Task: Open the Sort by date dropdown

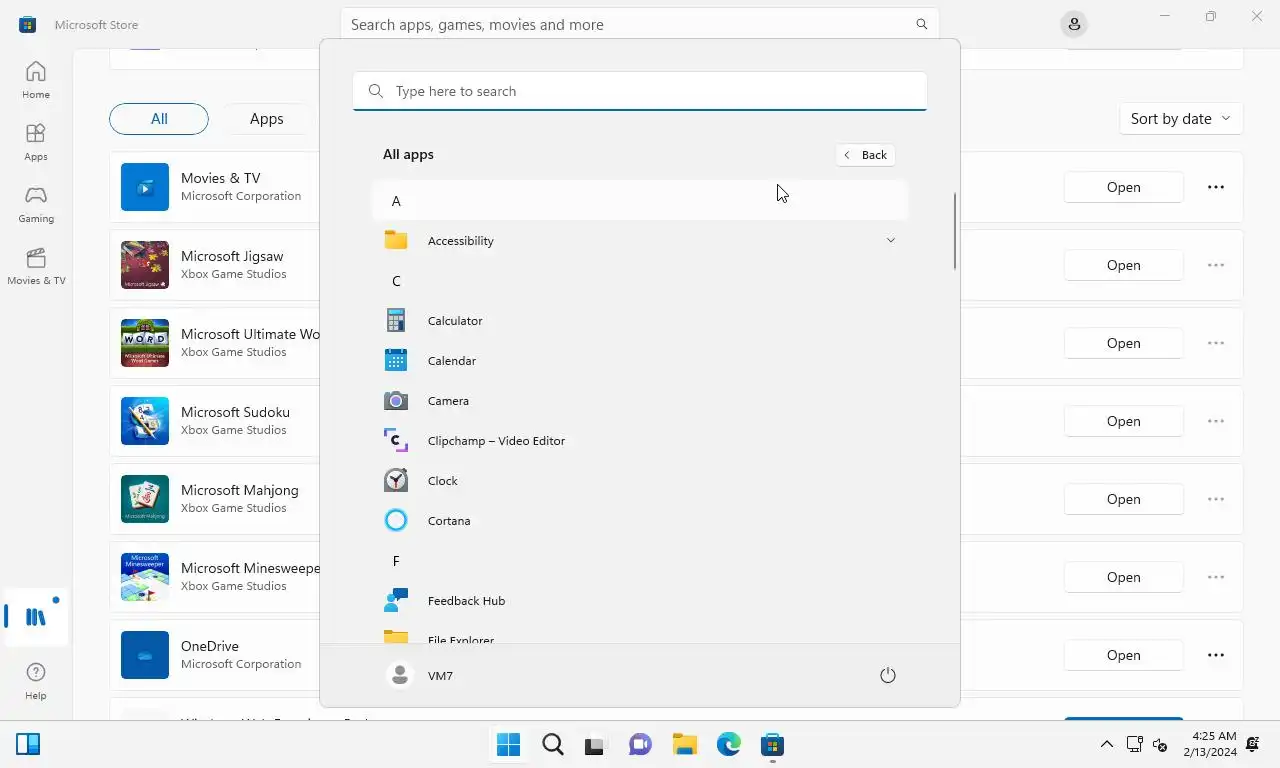Action: pos(1181,118)
